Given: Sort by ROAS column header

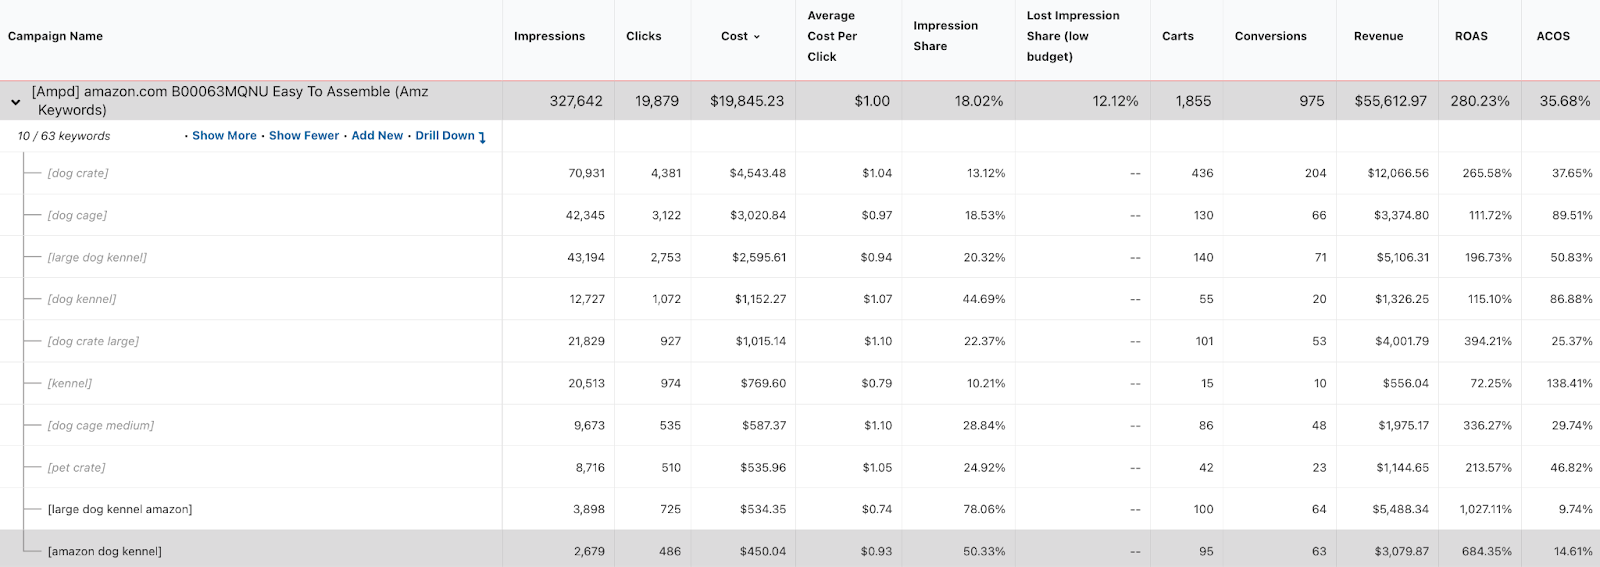Looking at the screenshot, I should click(1471, 36).
